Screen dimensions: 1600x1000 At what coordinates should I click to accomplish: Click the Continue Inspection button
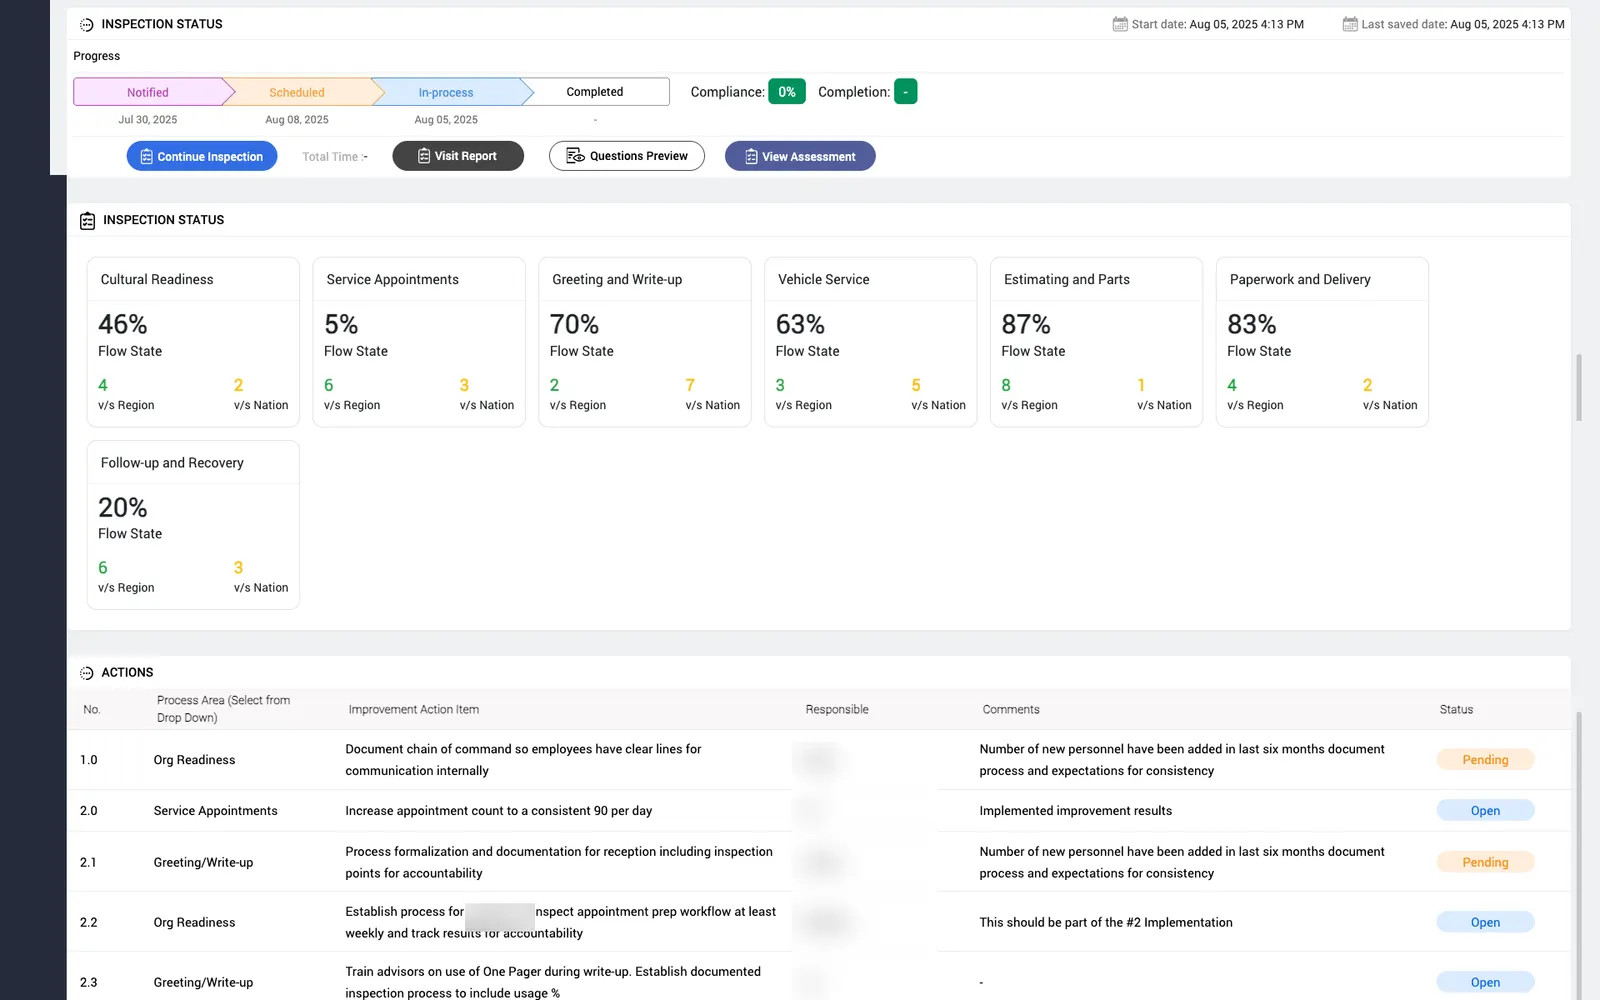point(202,156)
